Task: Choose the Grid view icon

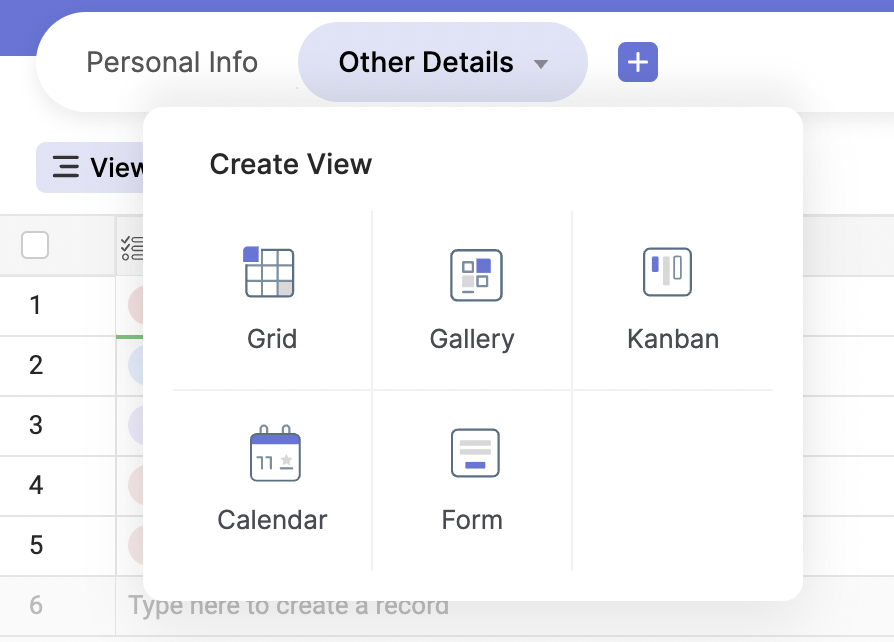Action: coord(270,273)
